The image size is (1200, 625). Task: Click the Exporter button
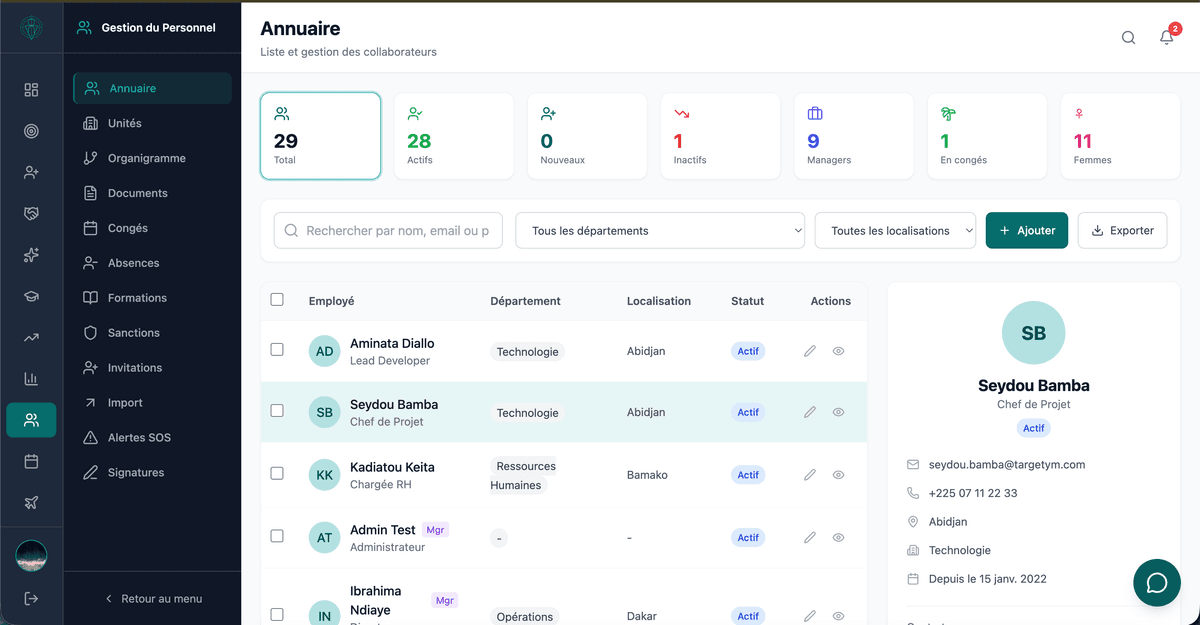tap(1122, 230)
